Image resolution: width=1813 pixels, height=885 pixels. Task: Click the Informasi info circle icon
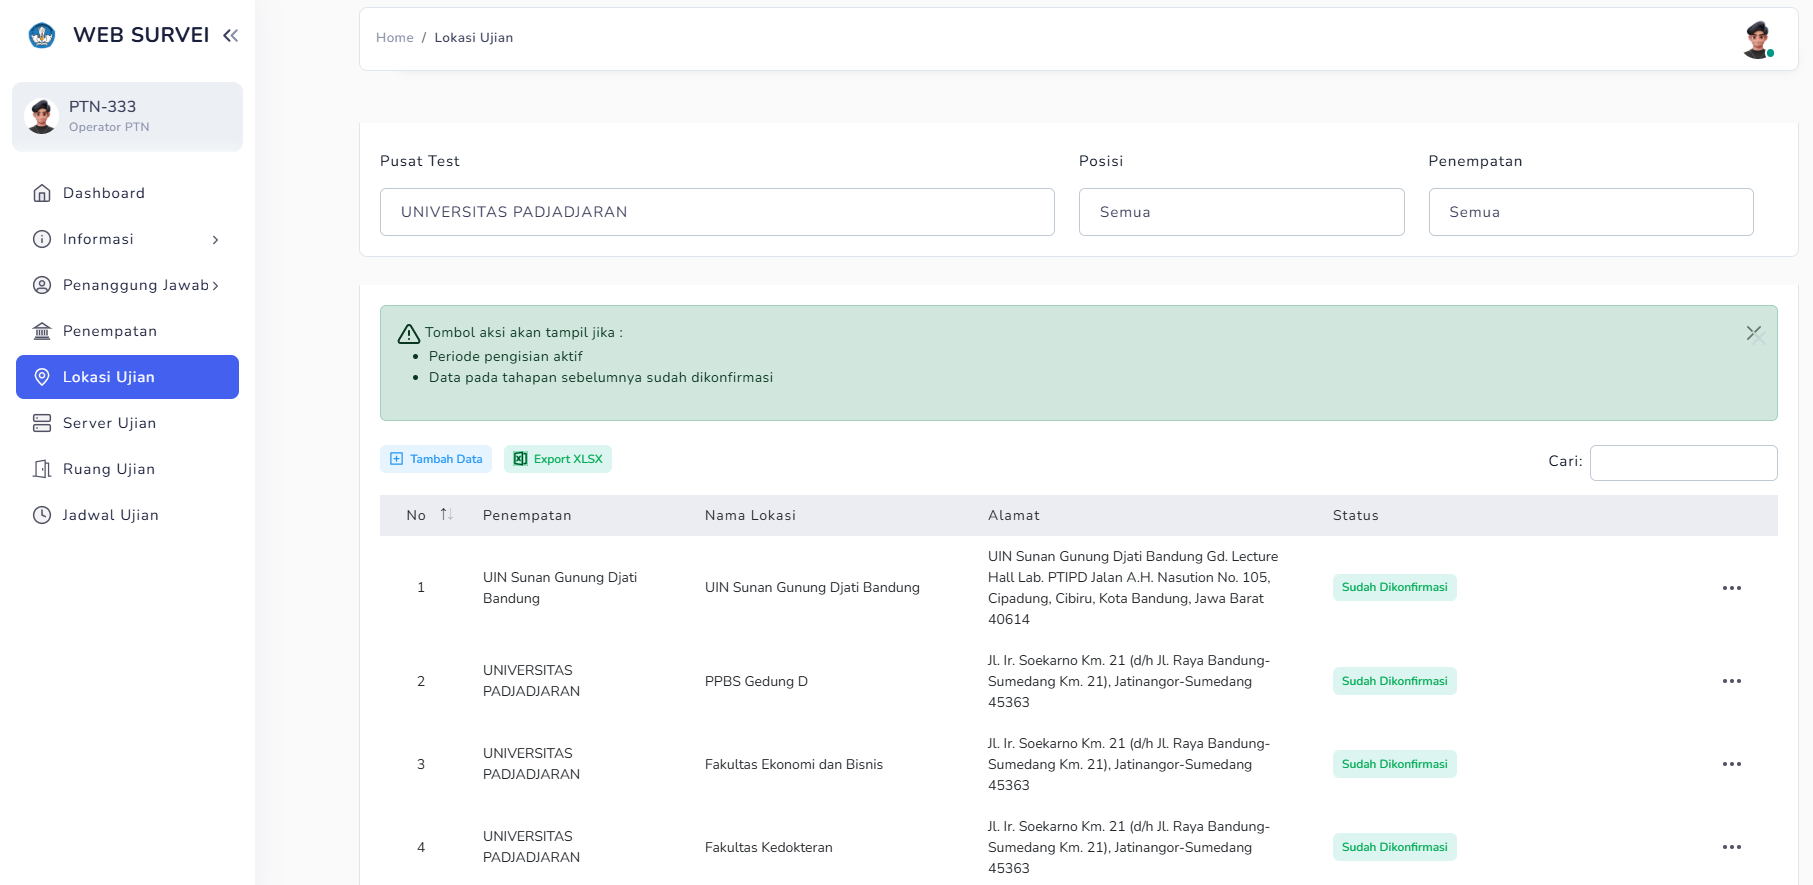pyautogui.click(x=42, y=239)
